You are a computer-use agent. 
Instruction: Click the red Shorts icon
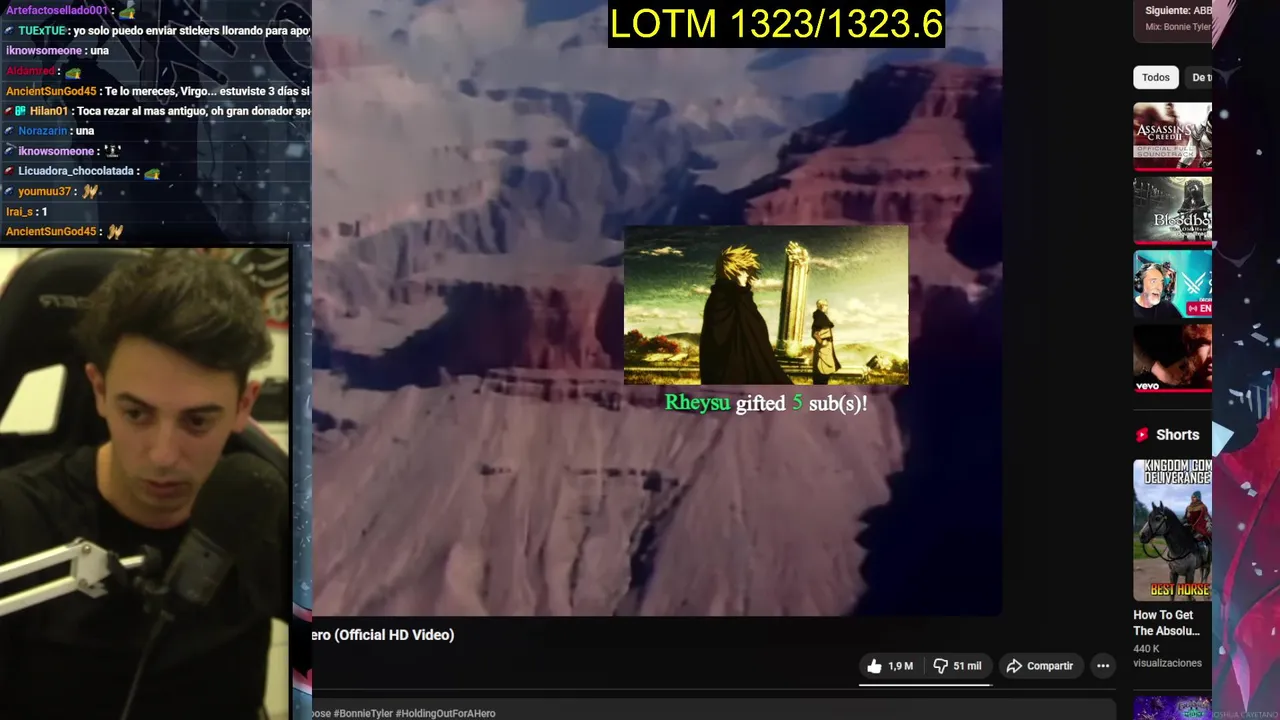[x=1142, y=435]
